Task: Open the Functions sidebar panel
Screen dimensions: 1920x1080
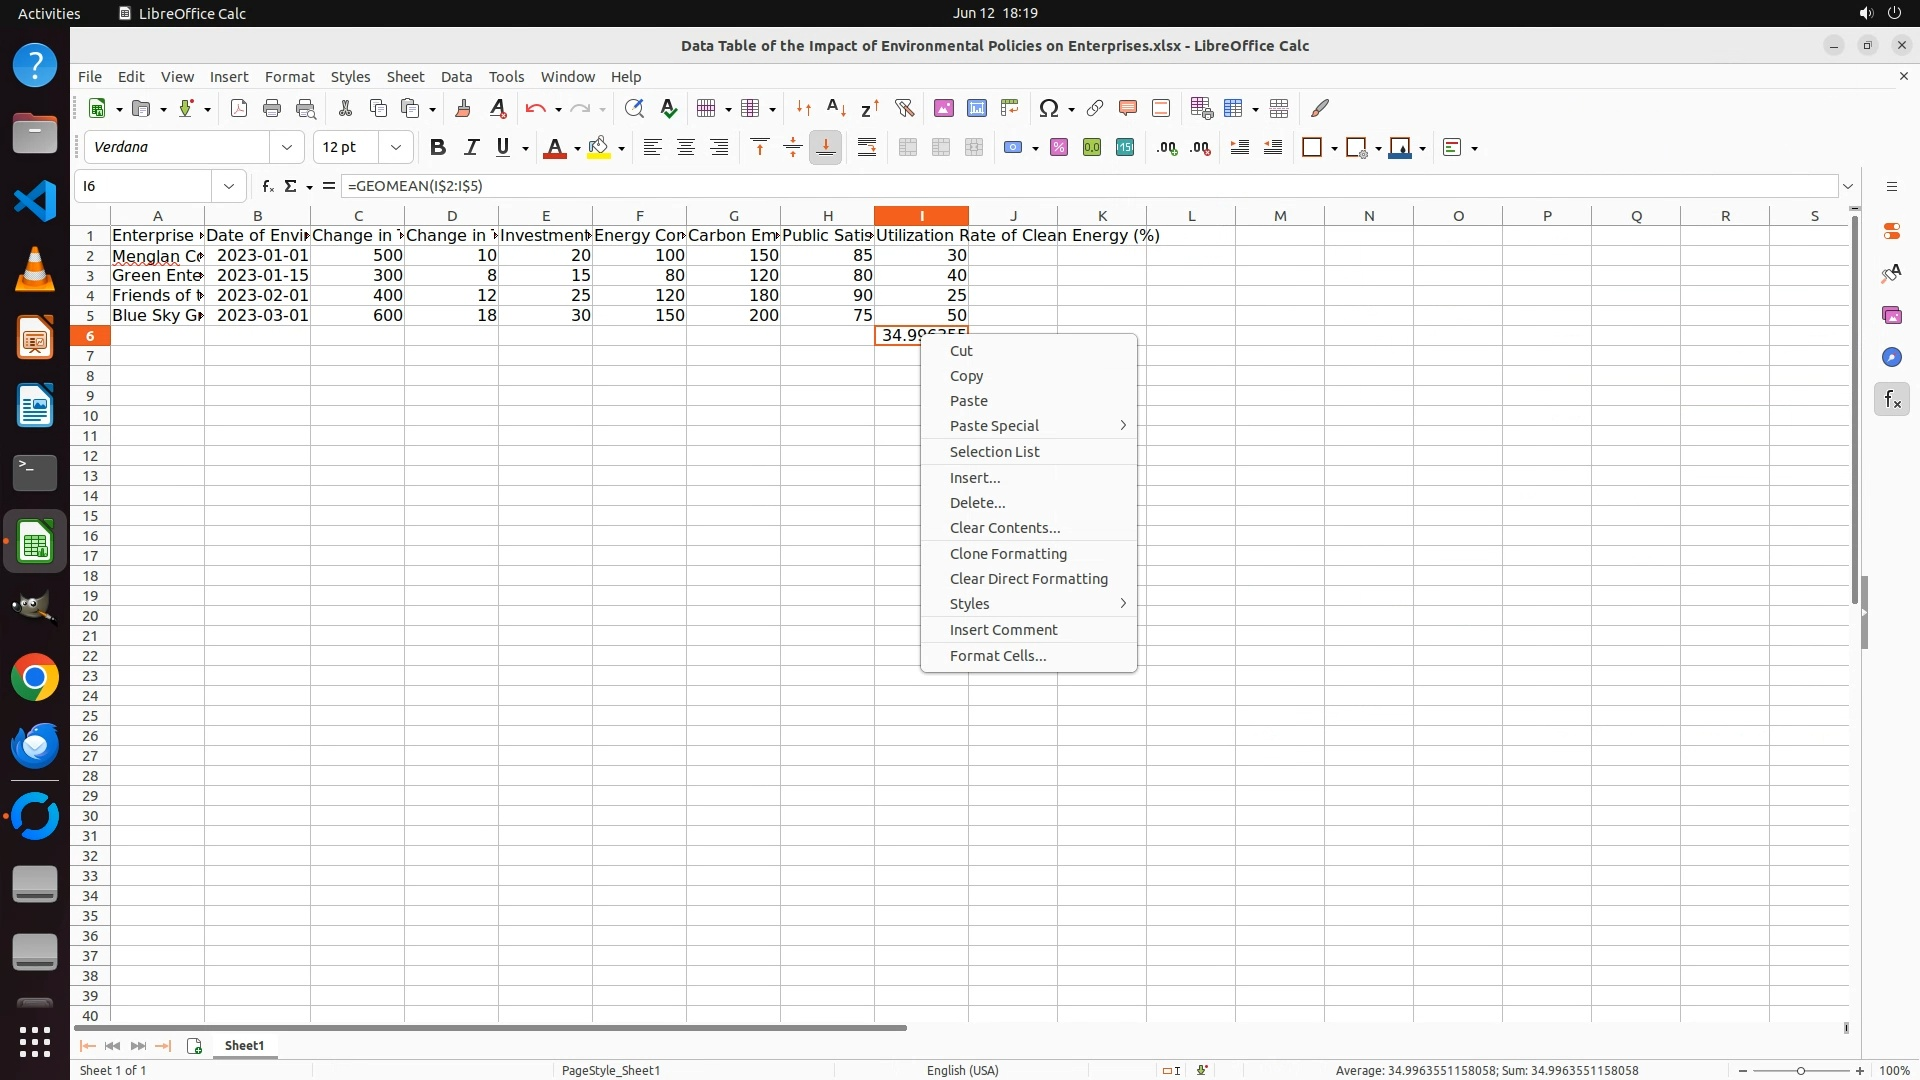Action: [x=1891, y=400]
